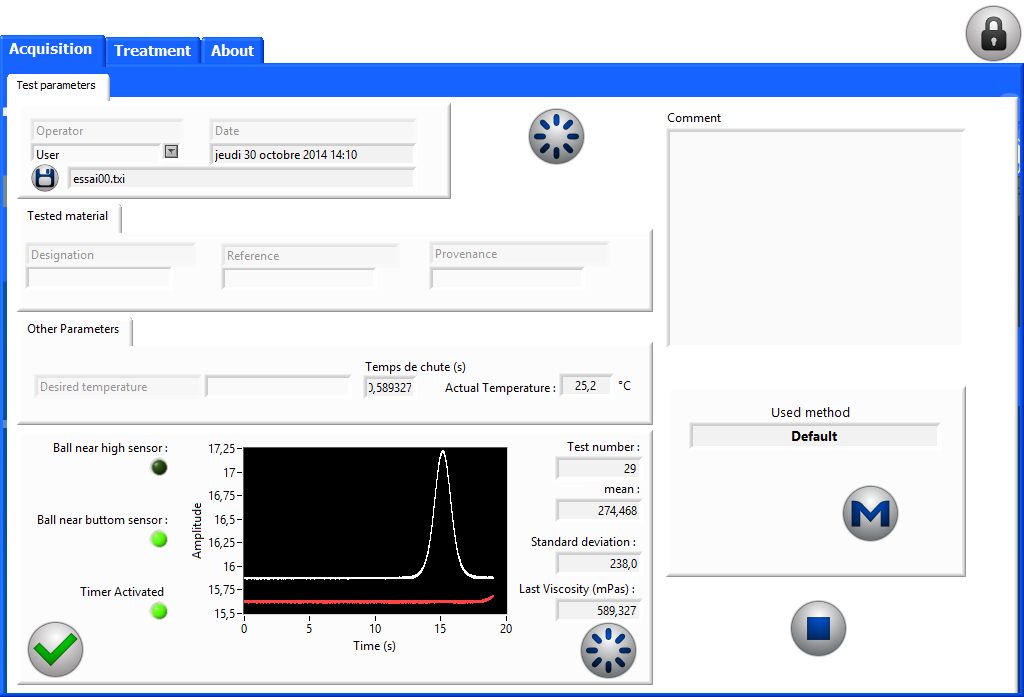
Task: Select the Test parameters tab
Action: pyautogui.click(x=56, y=86)
